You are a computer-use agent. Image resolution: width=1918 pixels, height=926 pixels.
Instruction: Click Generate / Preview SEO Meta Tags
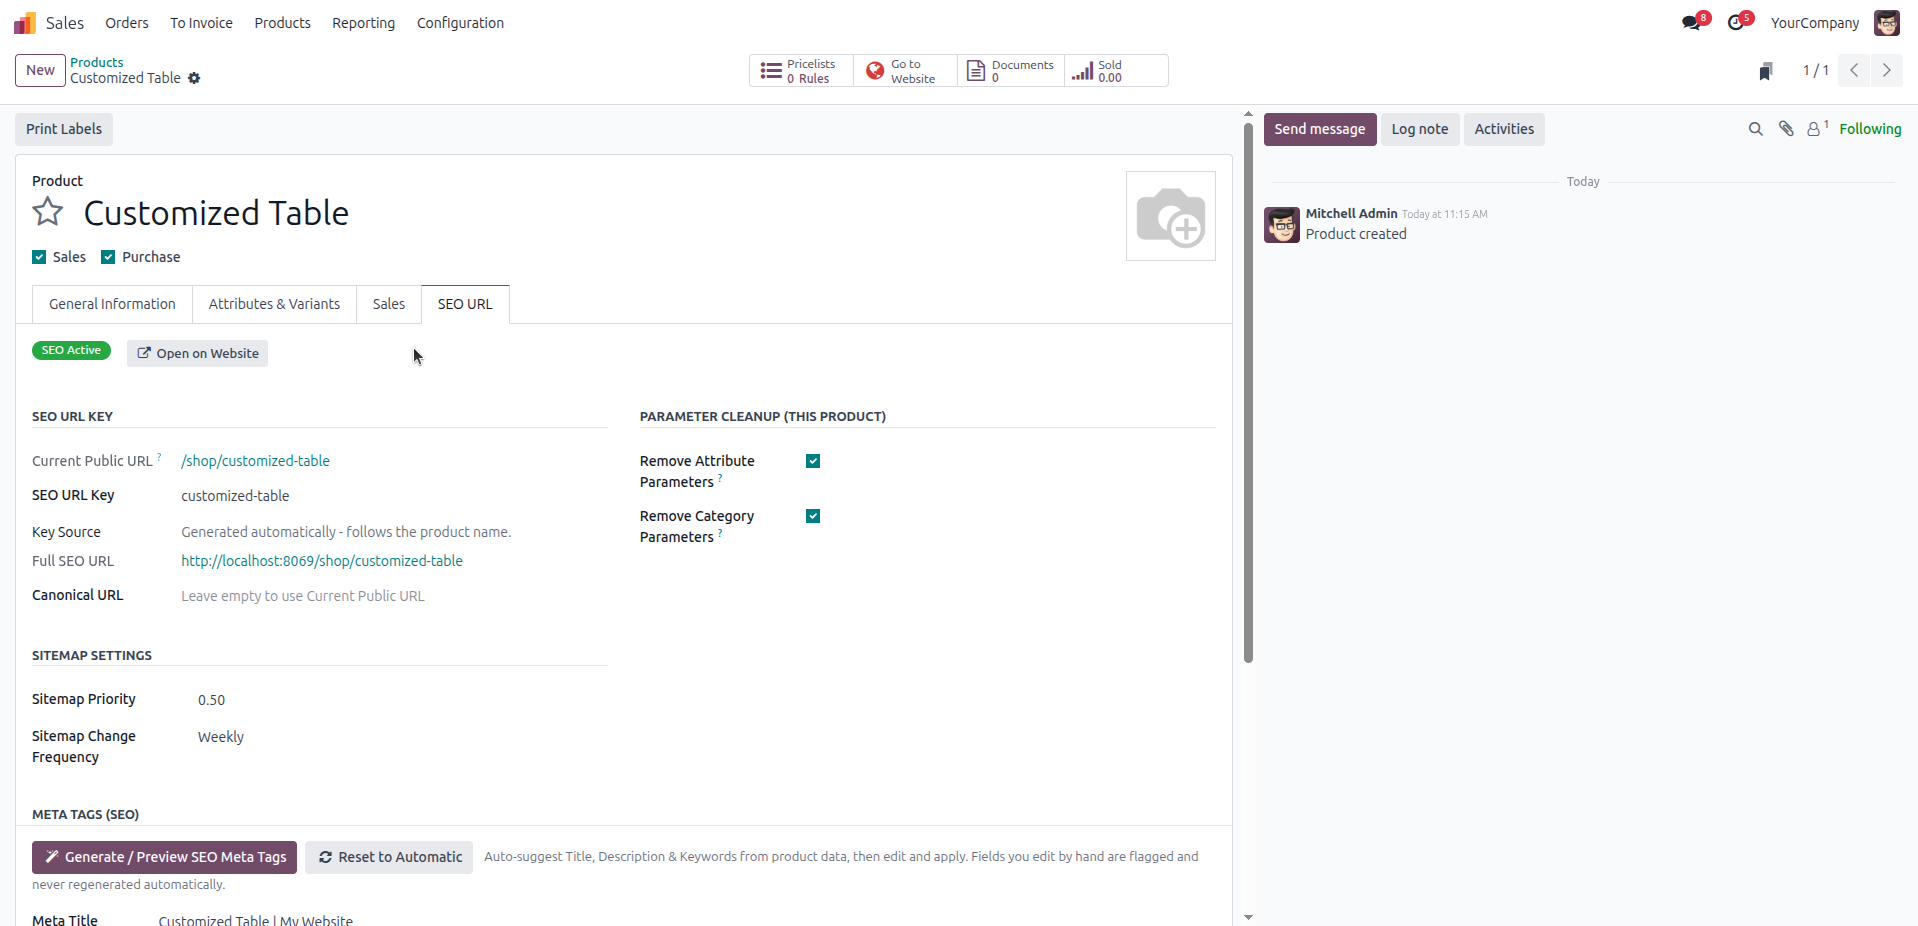pos(164,857)
